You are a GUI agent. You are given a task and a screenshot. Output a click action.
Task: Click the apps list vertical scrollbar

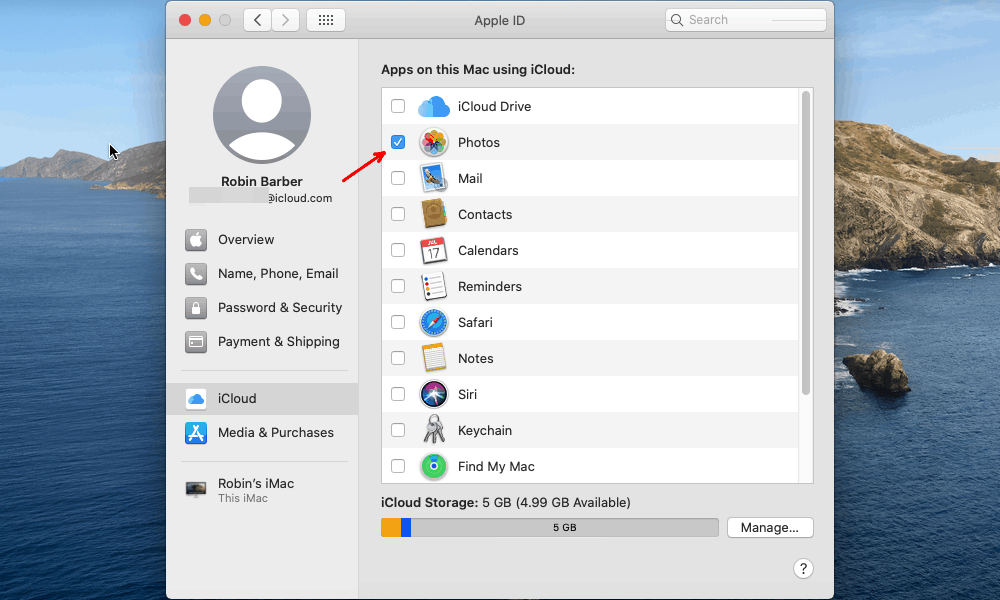[805, 242]
